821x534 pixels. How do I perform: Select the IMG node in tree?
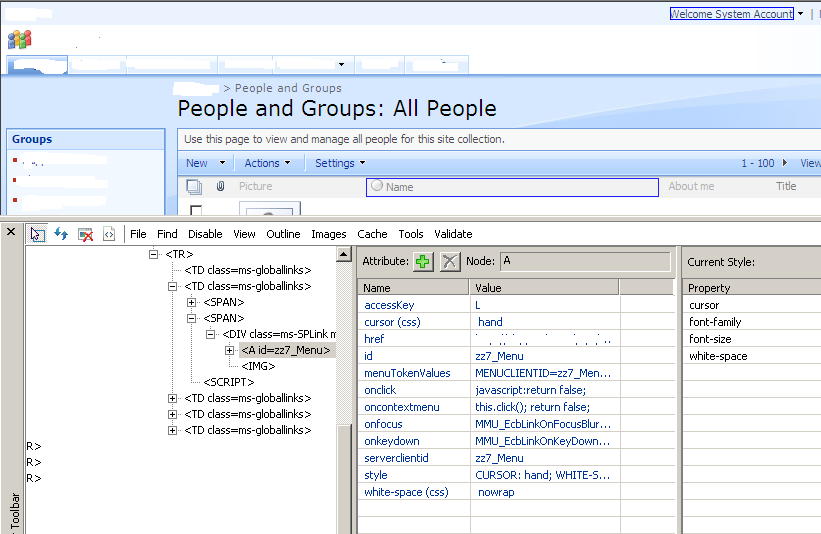(258, 366)
